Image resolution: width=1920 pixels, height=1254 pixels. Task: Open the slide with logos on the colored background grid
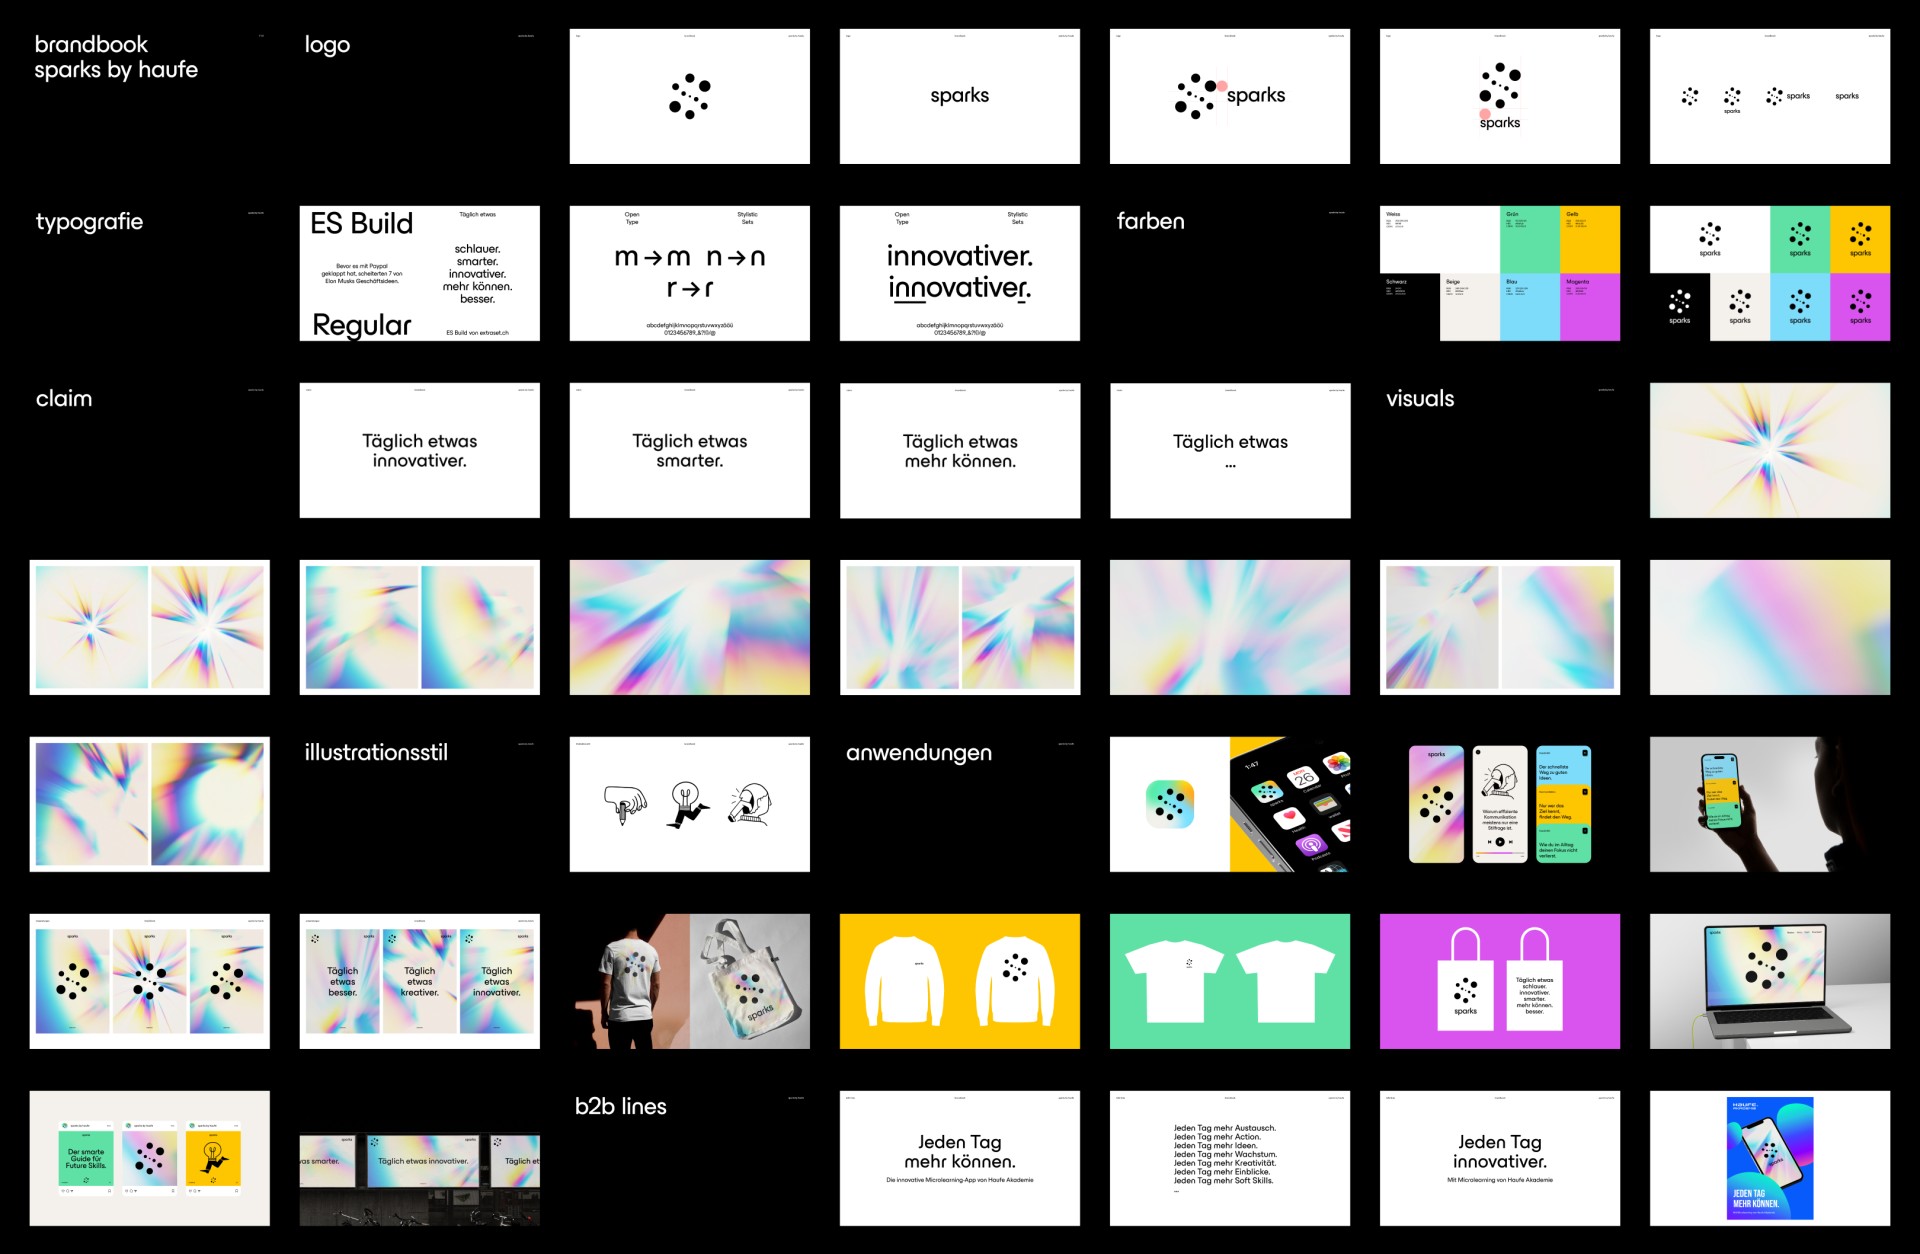coord(1770,273)
